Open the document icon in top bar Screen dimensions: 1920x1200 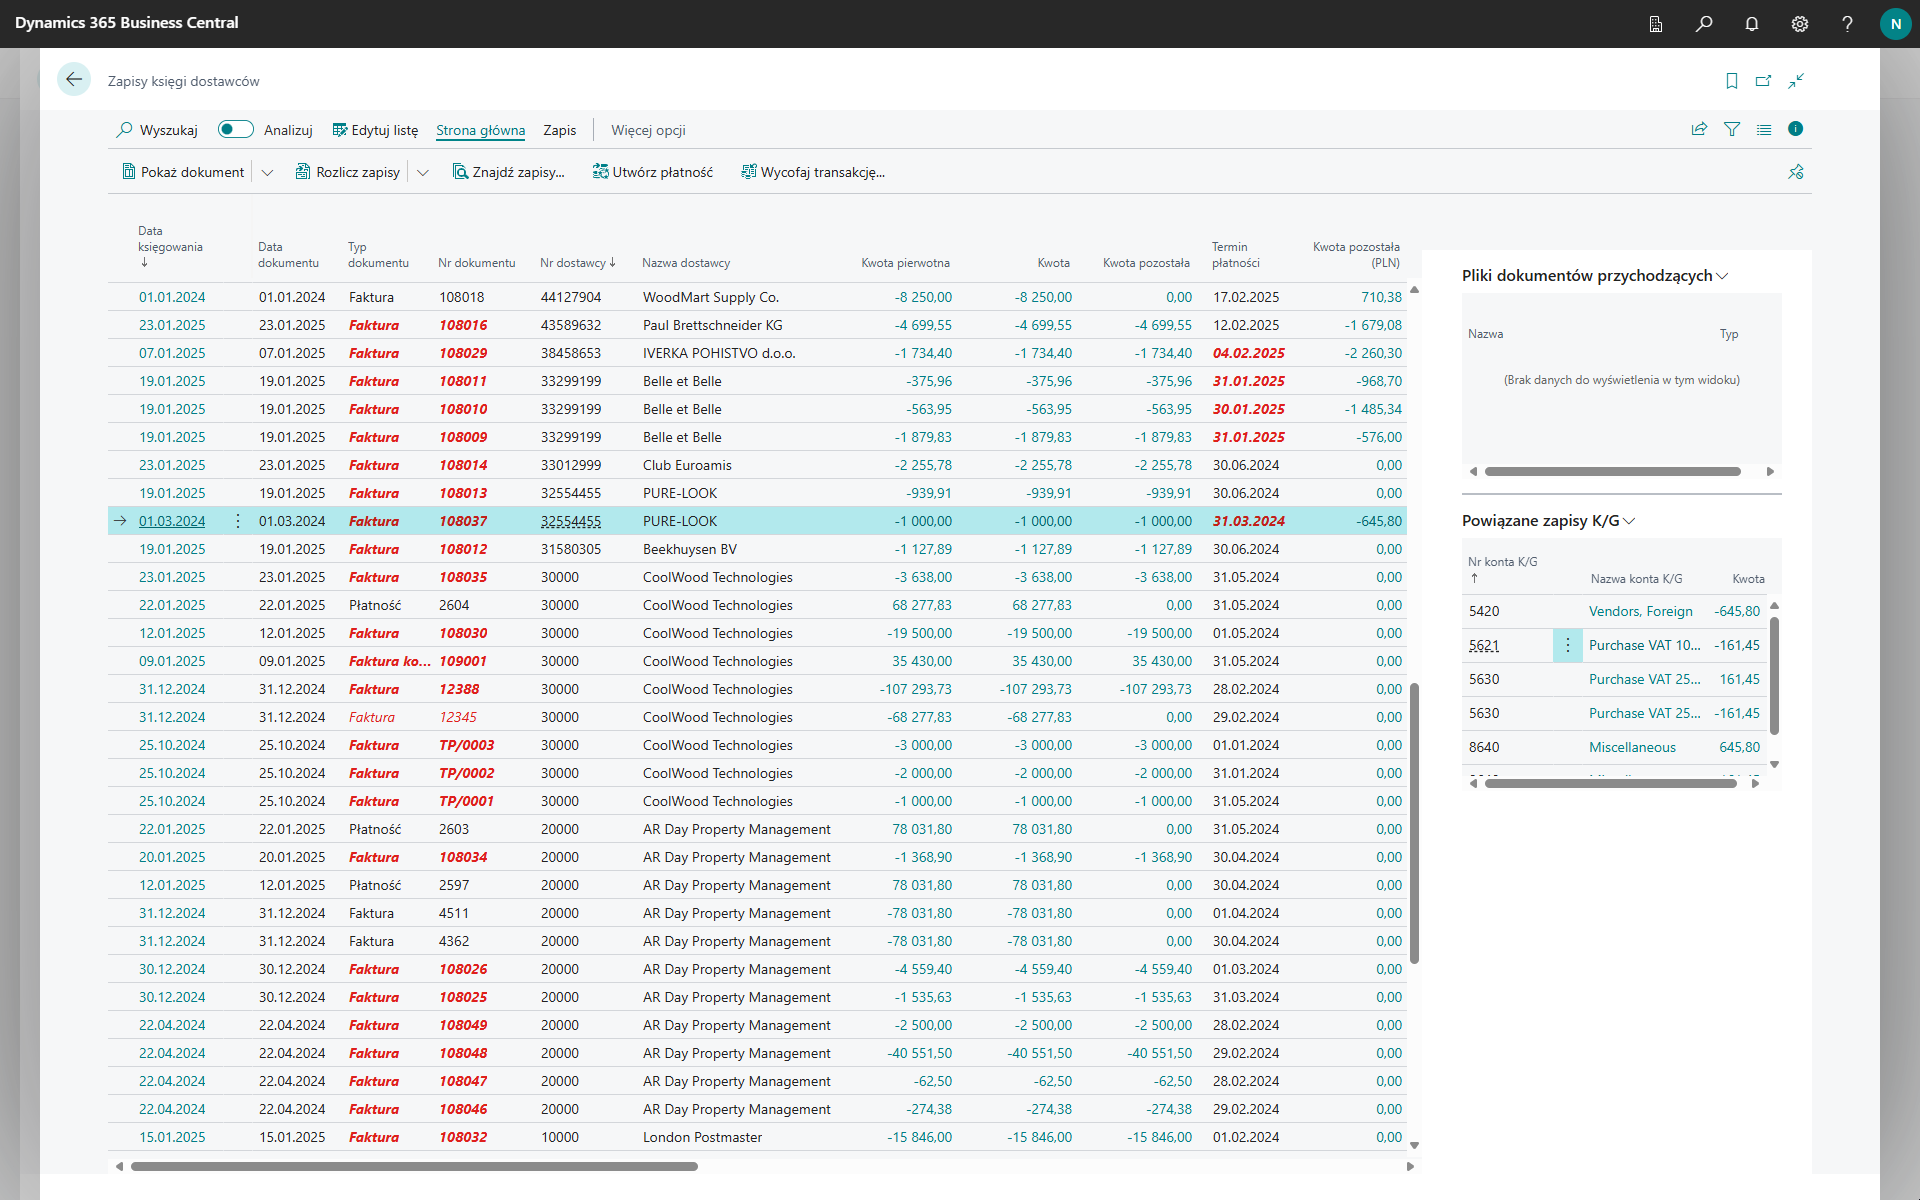point(1656,24)
